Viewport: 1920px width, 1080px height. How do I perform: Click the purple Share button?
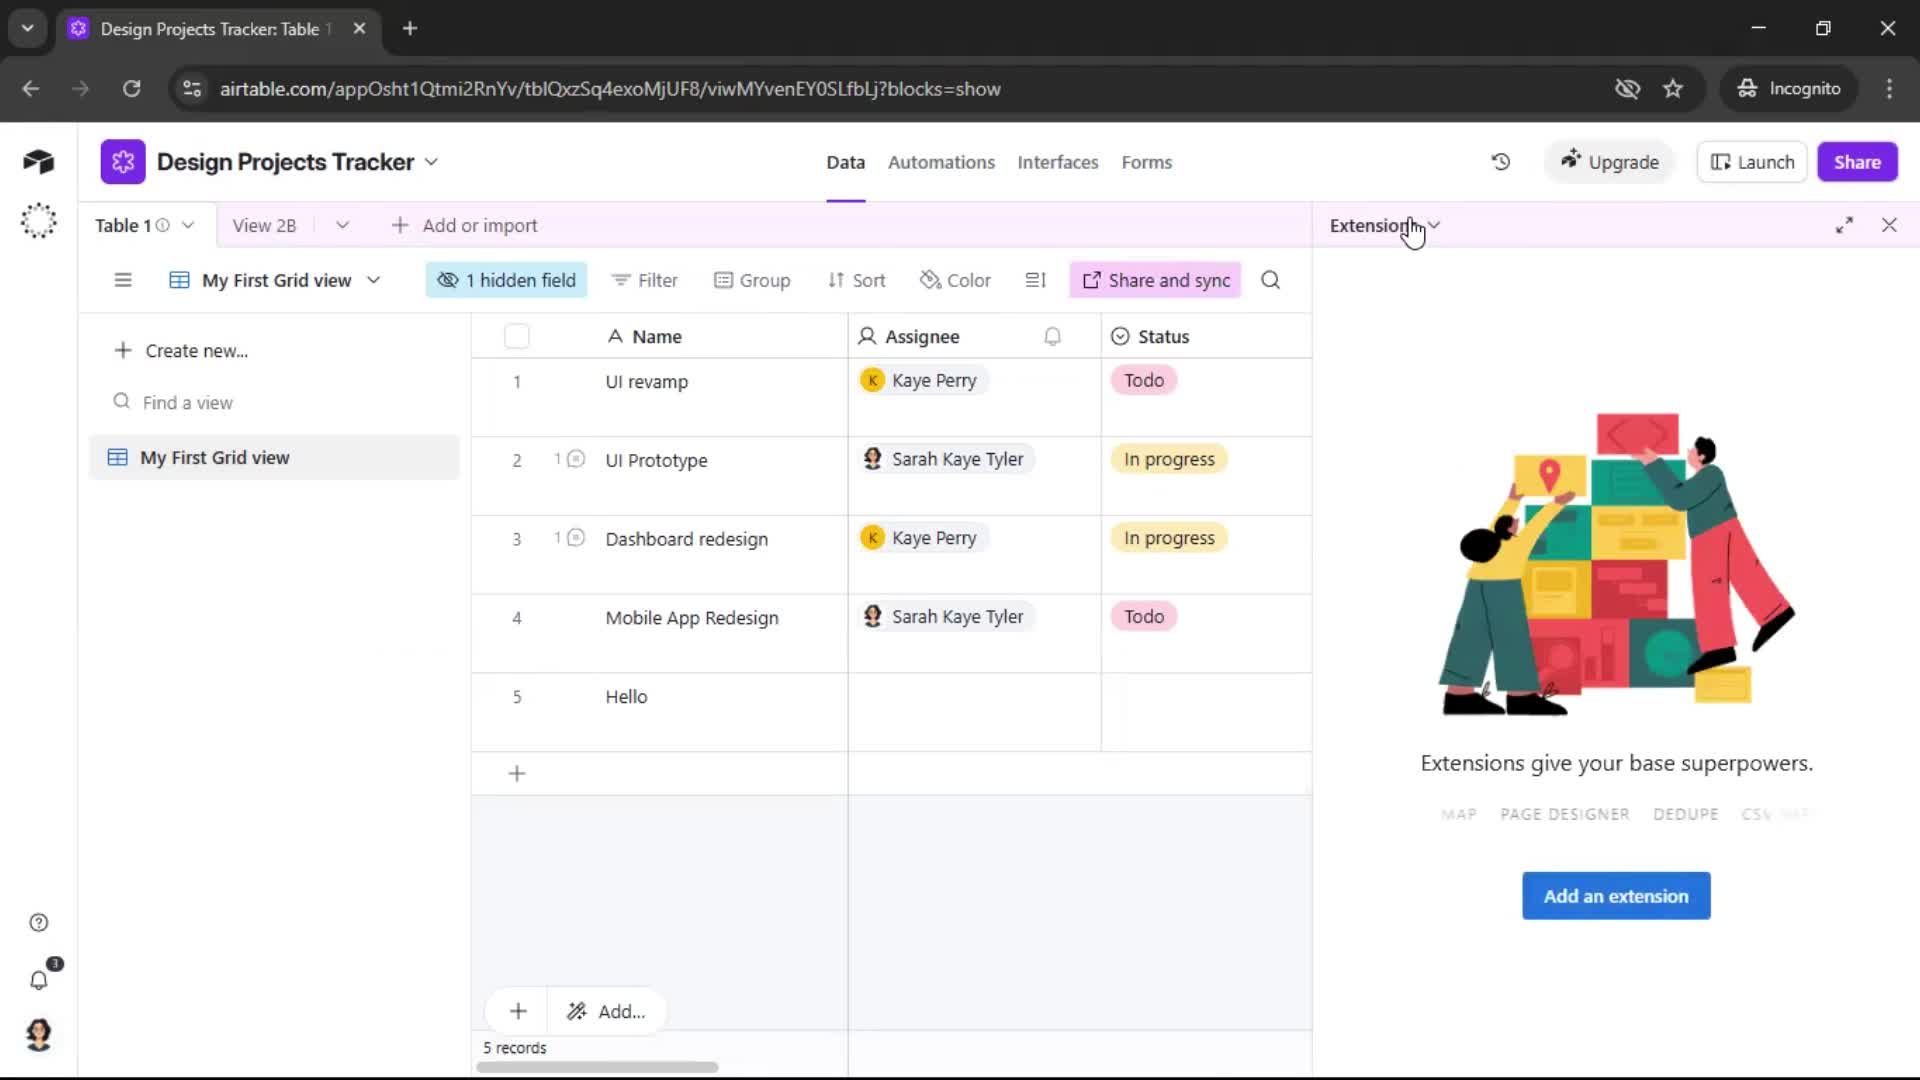click(x=1857, y=162)
